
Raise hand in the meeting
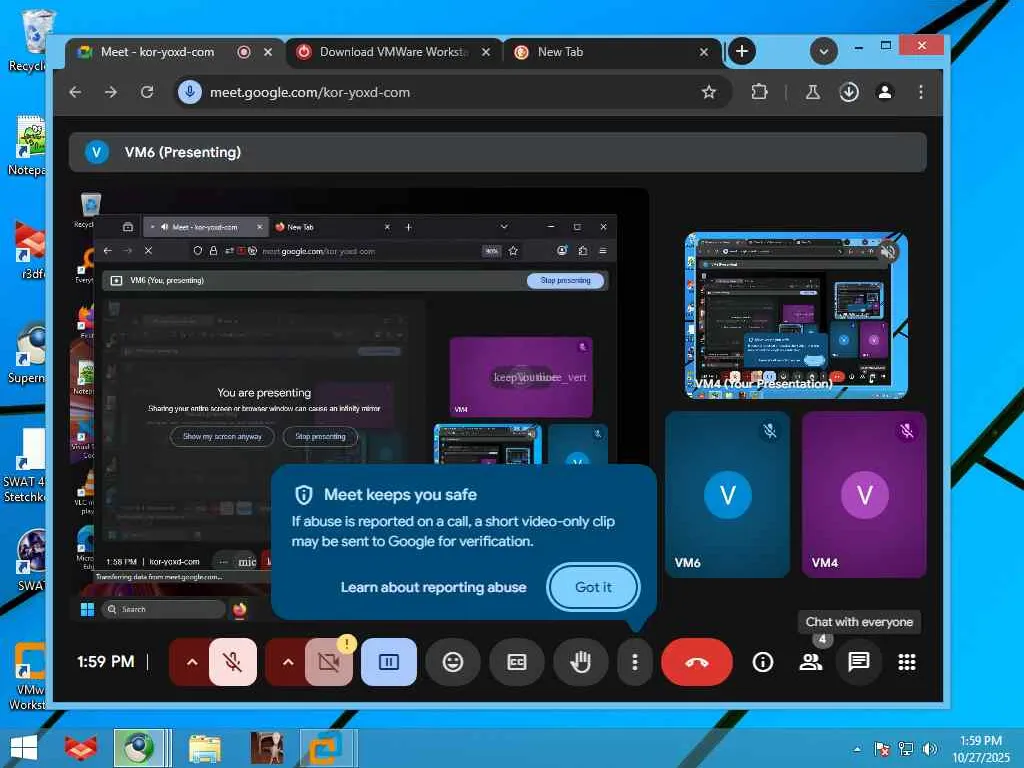point(580,662)
